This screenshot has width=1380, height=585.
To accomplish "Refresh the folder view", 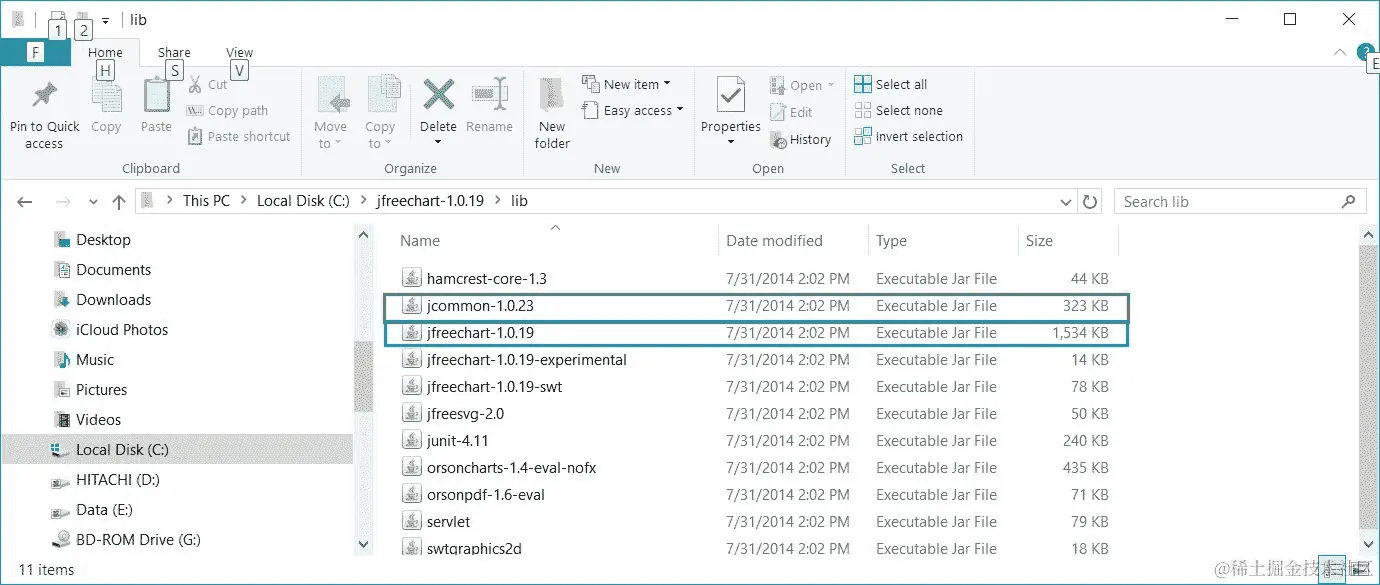I will pos(1090,202).
